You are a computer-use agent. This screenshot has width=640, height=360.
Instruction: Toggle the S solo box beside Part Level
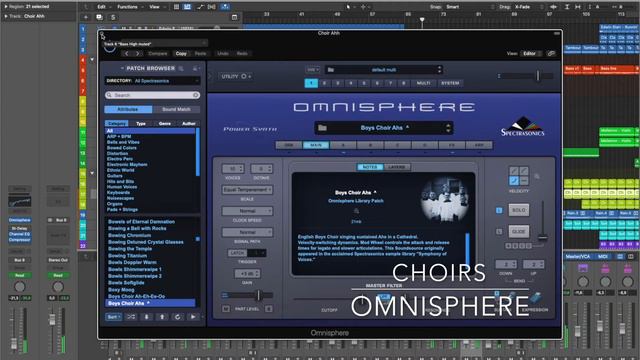269,309
